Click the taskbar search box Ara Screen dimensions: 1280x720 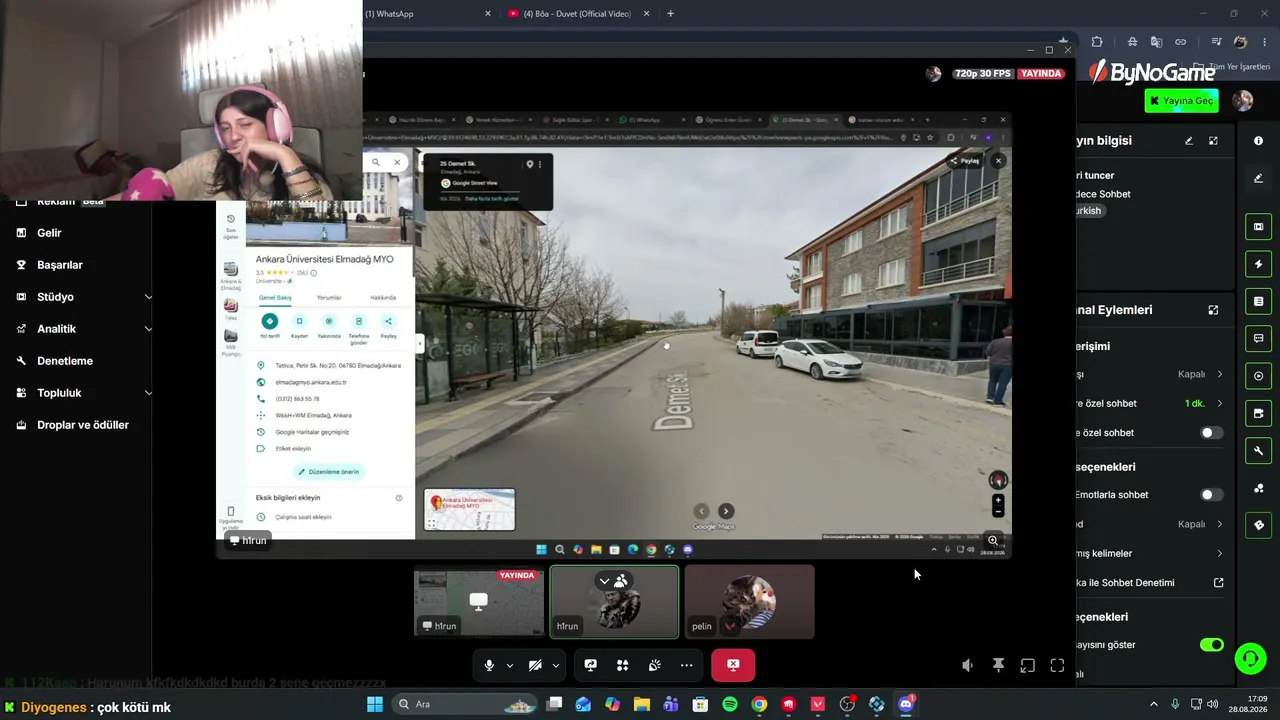pos(465,704)
